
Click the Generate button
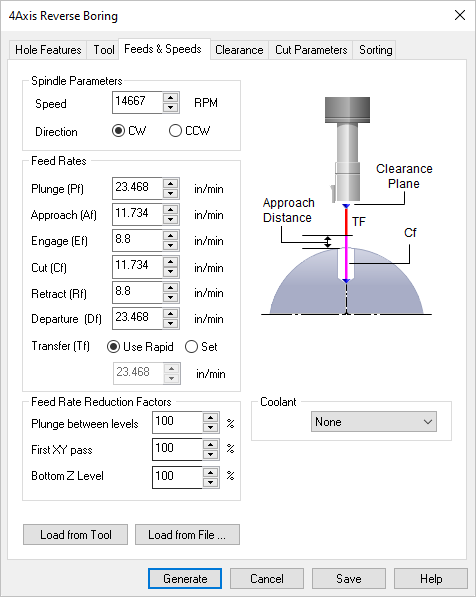(x=185, y=579)
